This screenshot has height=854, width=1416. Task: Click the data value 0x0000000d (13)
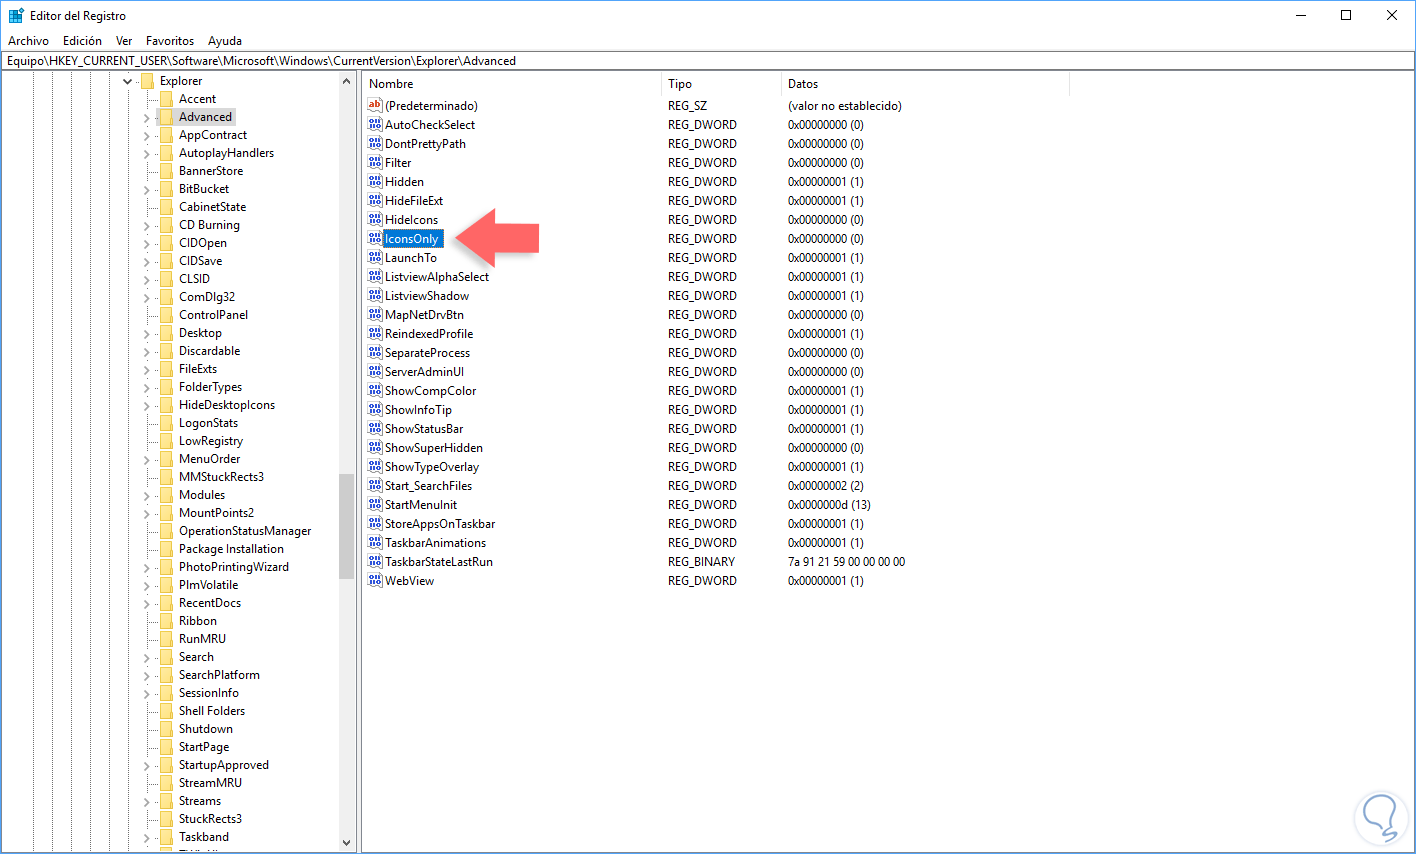pos(829,505)
